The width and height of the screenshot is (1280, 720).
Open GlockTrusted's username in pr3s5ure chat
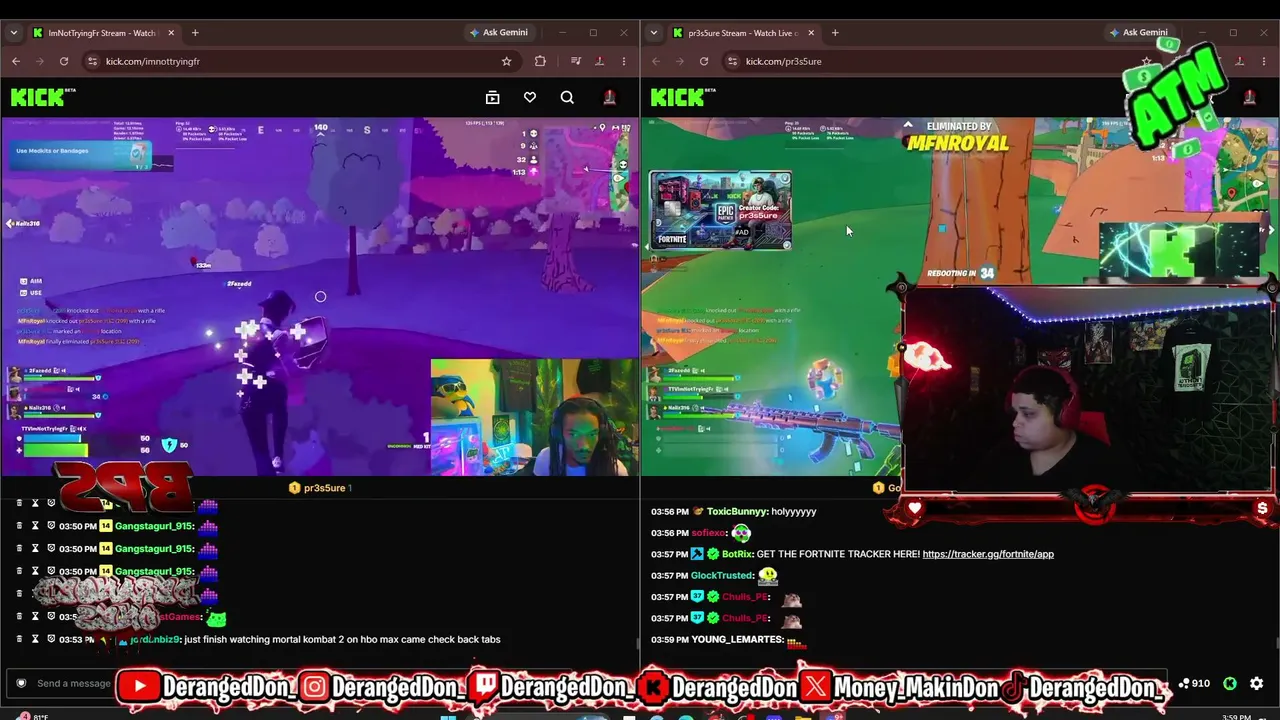click(722, 576)
